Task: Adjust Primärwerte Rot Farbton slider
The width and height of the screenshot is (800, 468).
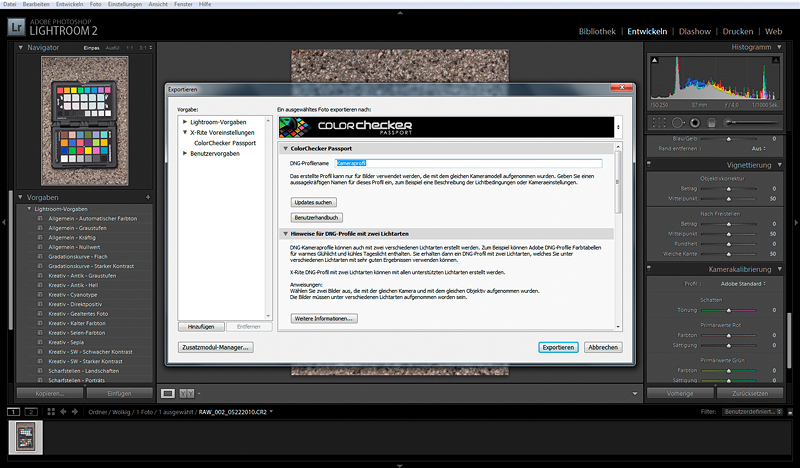Action: point(729,335)
